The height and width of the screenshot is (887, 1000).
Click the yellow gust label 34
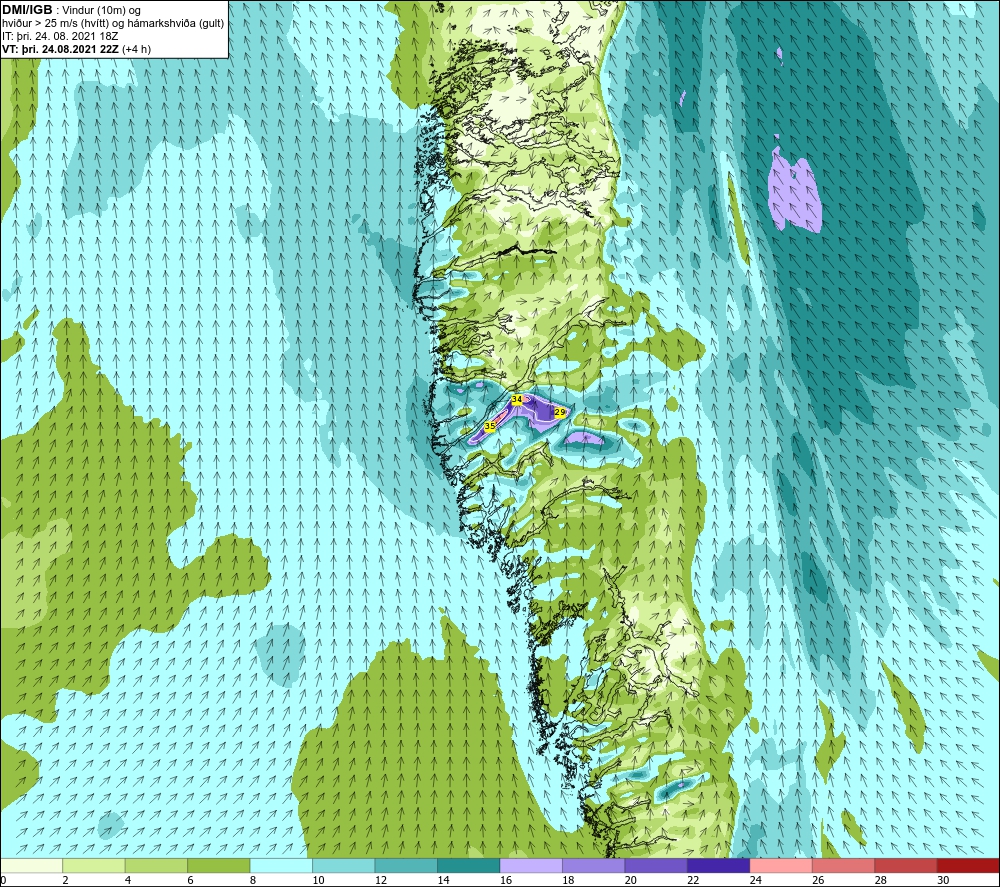click(517, 399)
